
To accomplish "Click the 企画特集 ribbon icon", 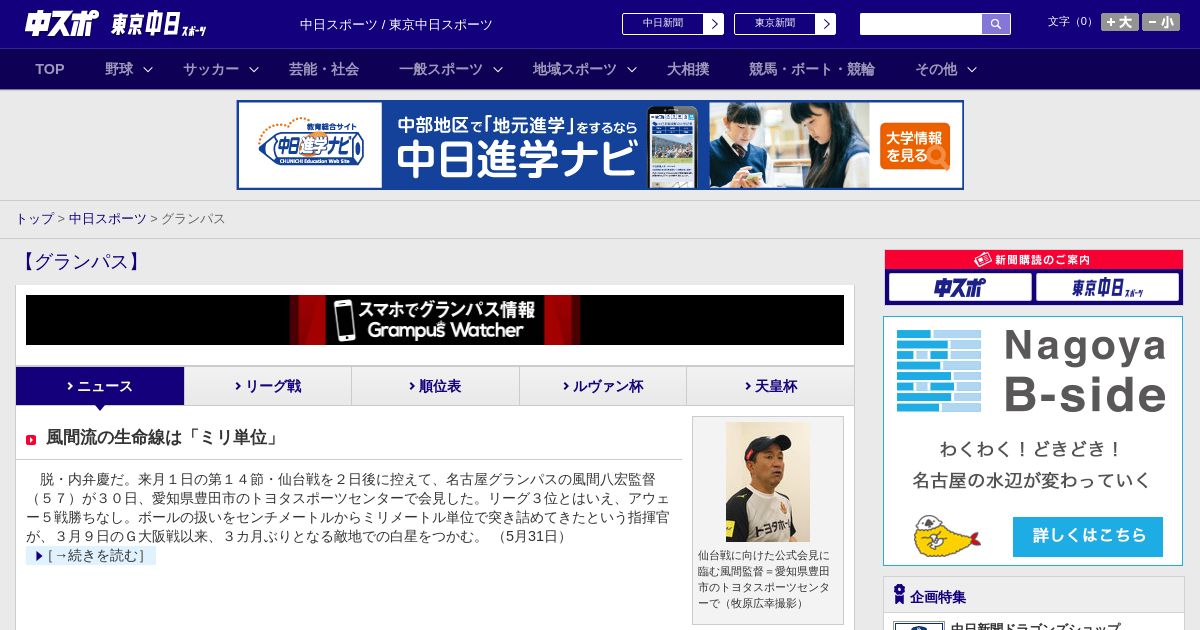I will pyautogui.click(x=899, y=595).
